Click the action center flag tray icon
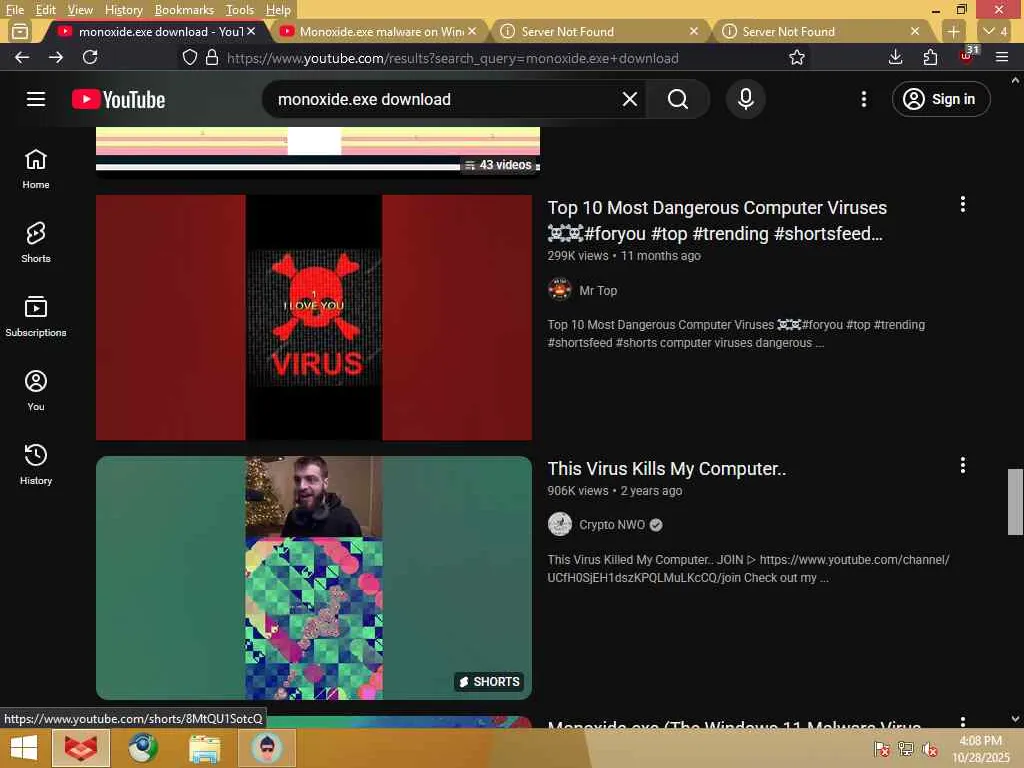Viewport: 1024px width, 768px height. [x=881, y=749]
